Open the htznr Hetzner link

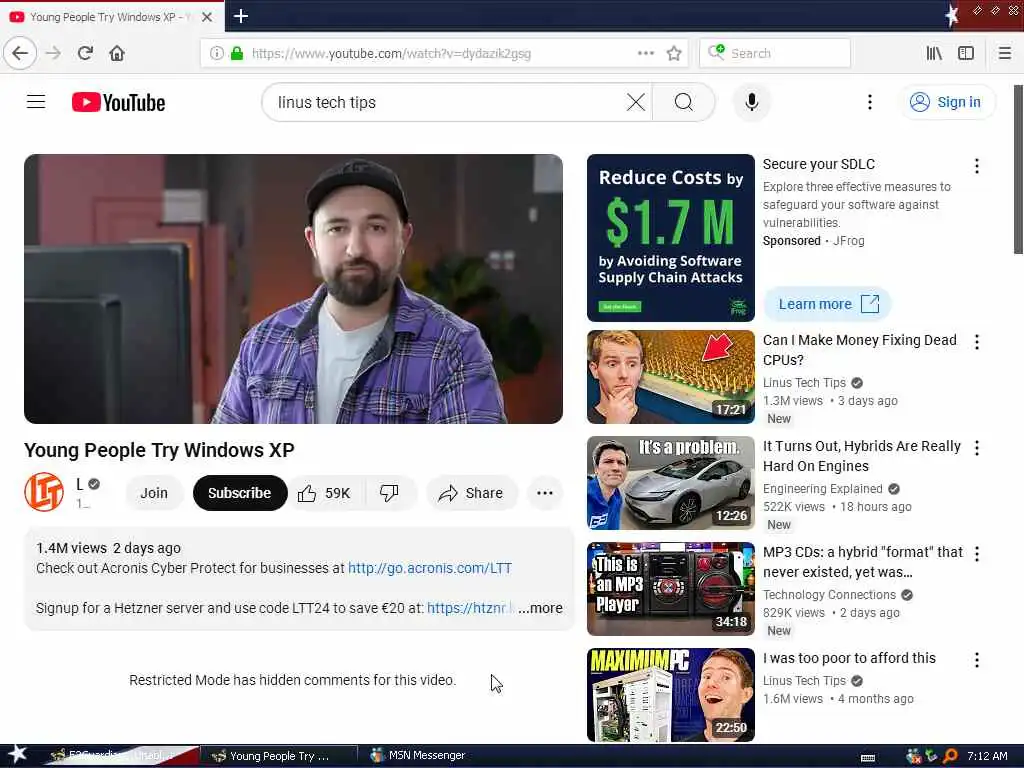pos(470,608)
